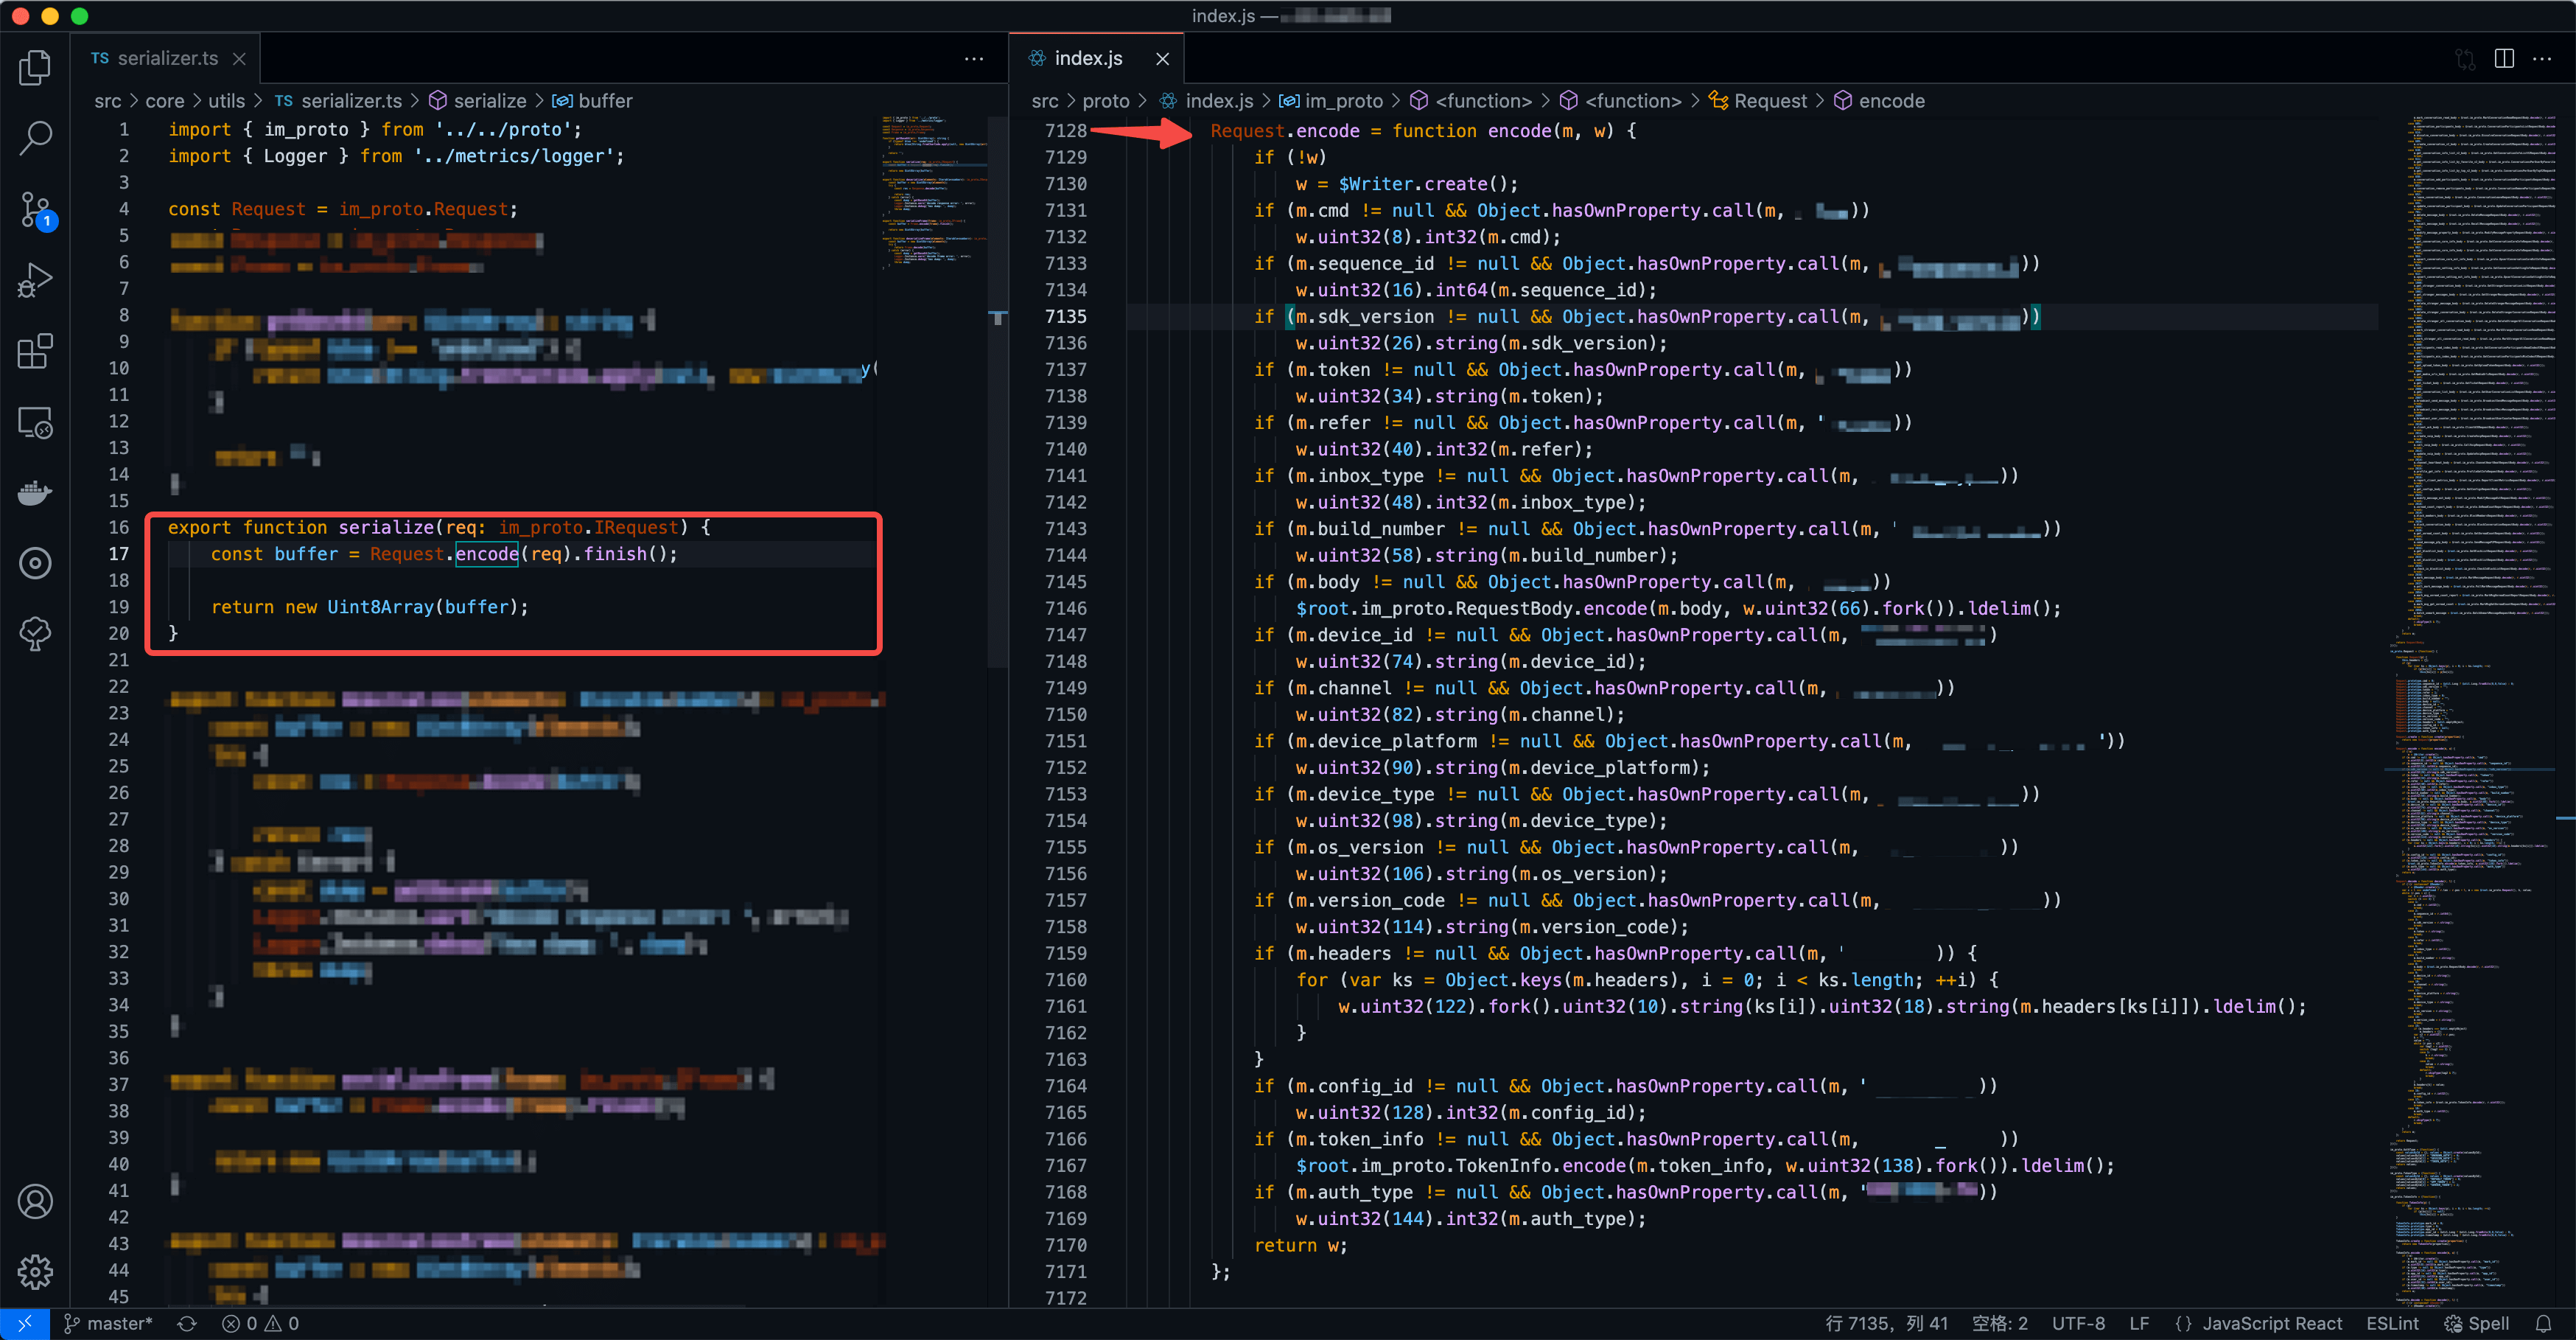Click 'Logger' in the second import line
2576x1340 pixels.
tap(295, 156)
